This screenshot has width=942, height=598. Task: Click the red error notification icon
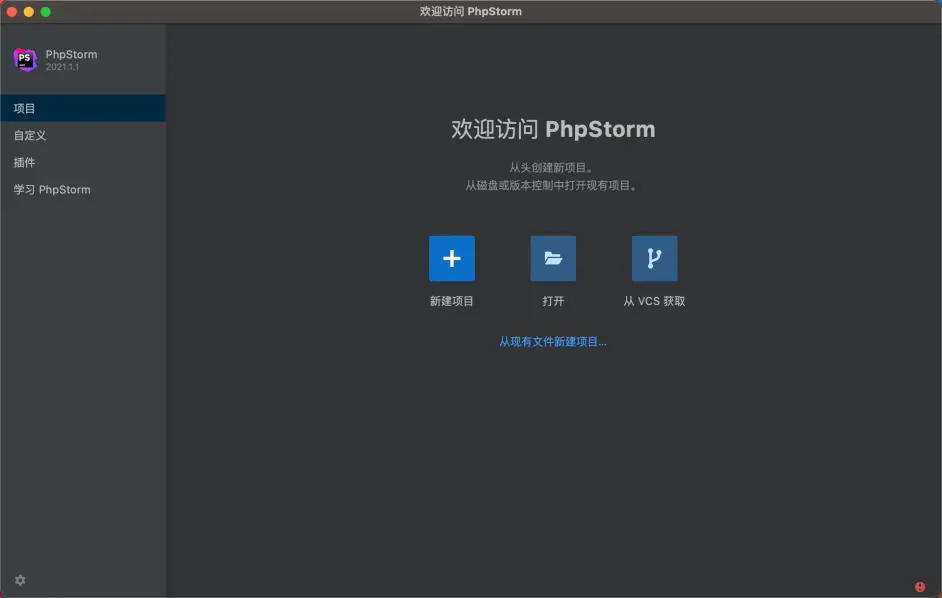(x=920, y=587)
